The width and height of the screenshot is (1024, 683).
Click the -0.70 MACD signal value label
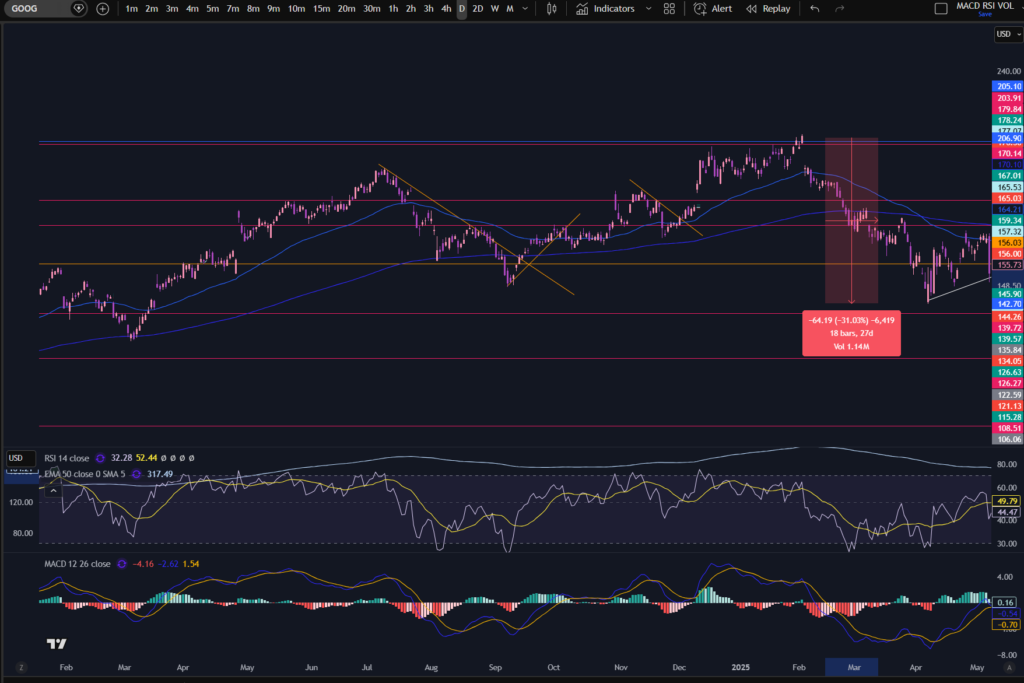pyautogui.click(x=1006, y=625)
